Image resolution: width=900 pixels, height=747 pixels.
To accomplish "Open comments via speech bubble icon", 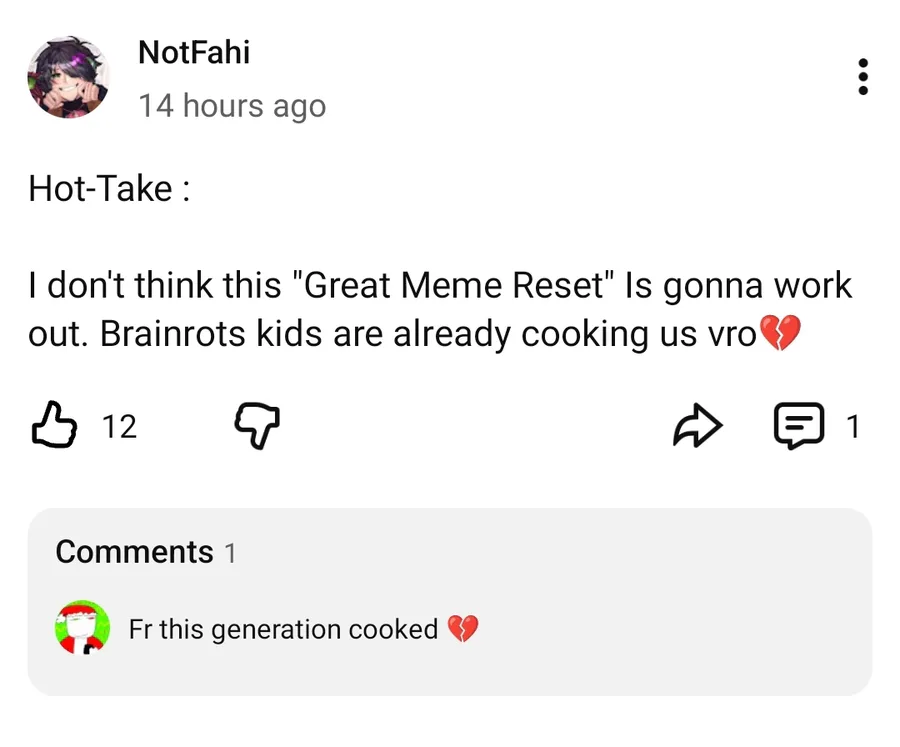I will tap(800, 427).
